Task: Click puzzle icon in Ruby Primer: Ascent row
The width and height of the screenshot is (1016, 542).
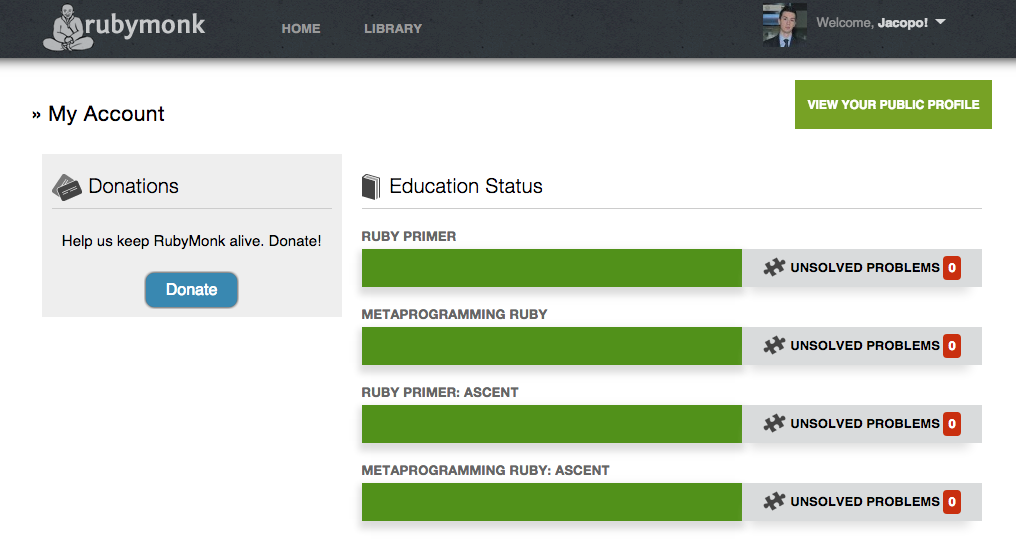Action: coord(774,423)
